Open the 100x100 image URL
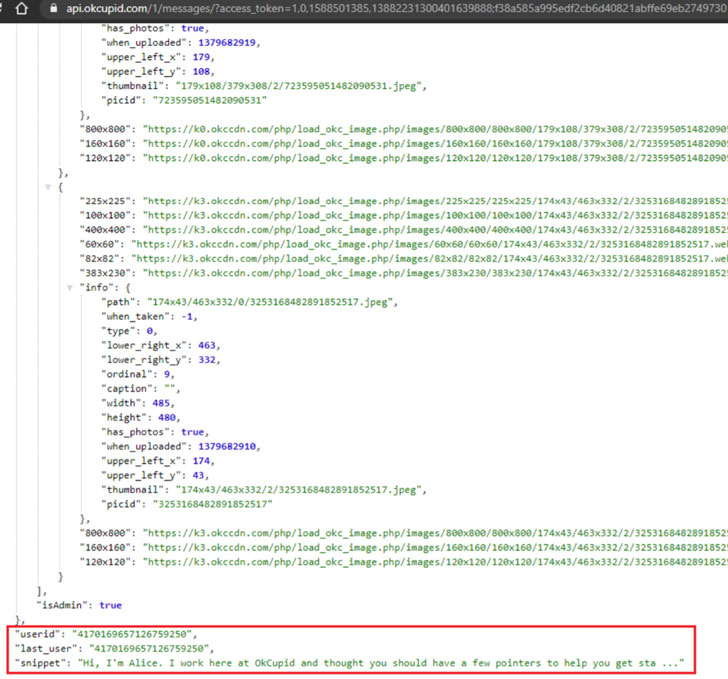The image size is (728, 679). 435,215
